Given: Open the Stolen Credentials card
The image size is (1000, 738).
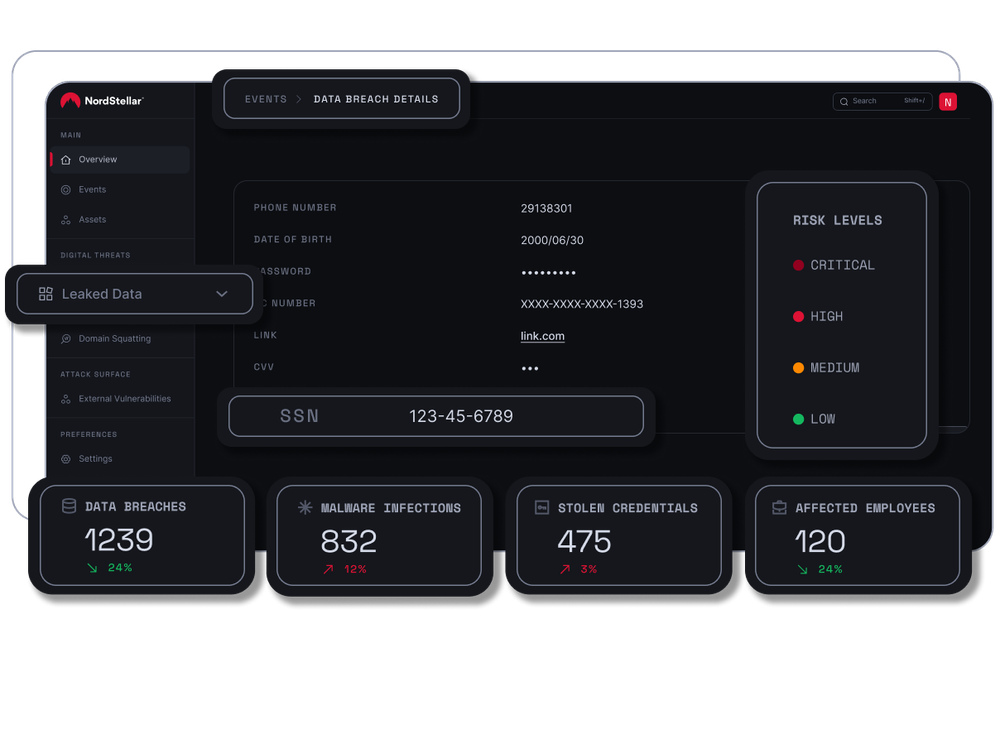Looking at the screenshot, I should (x=618, y=535).
